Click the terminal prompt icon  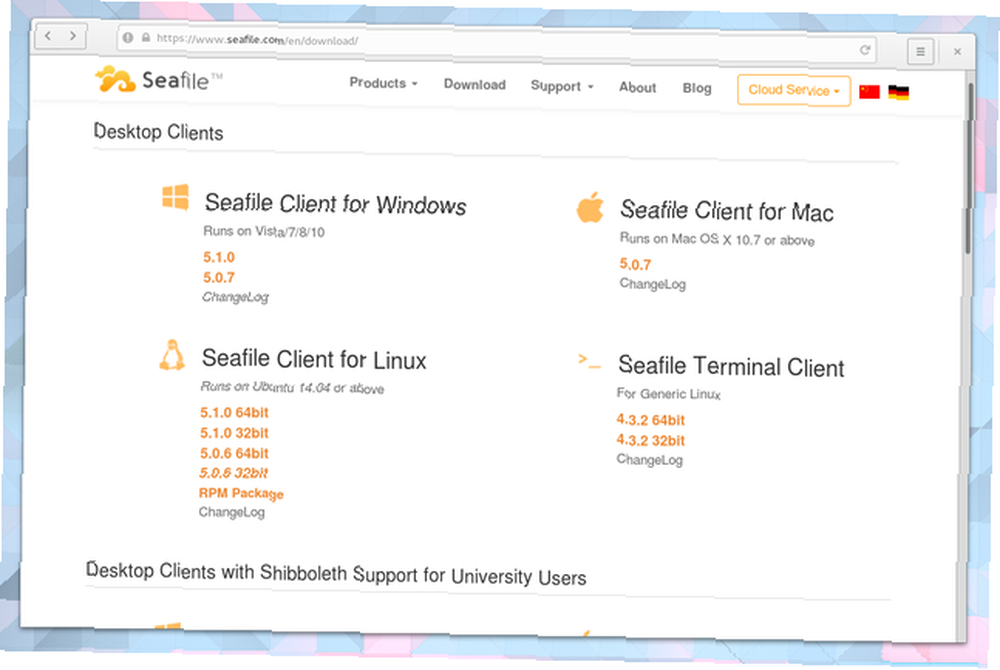click(589, 361)
